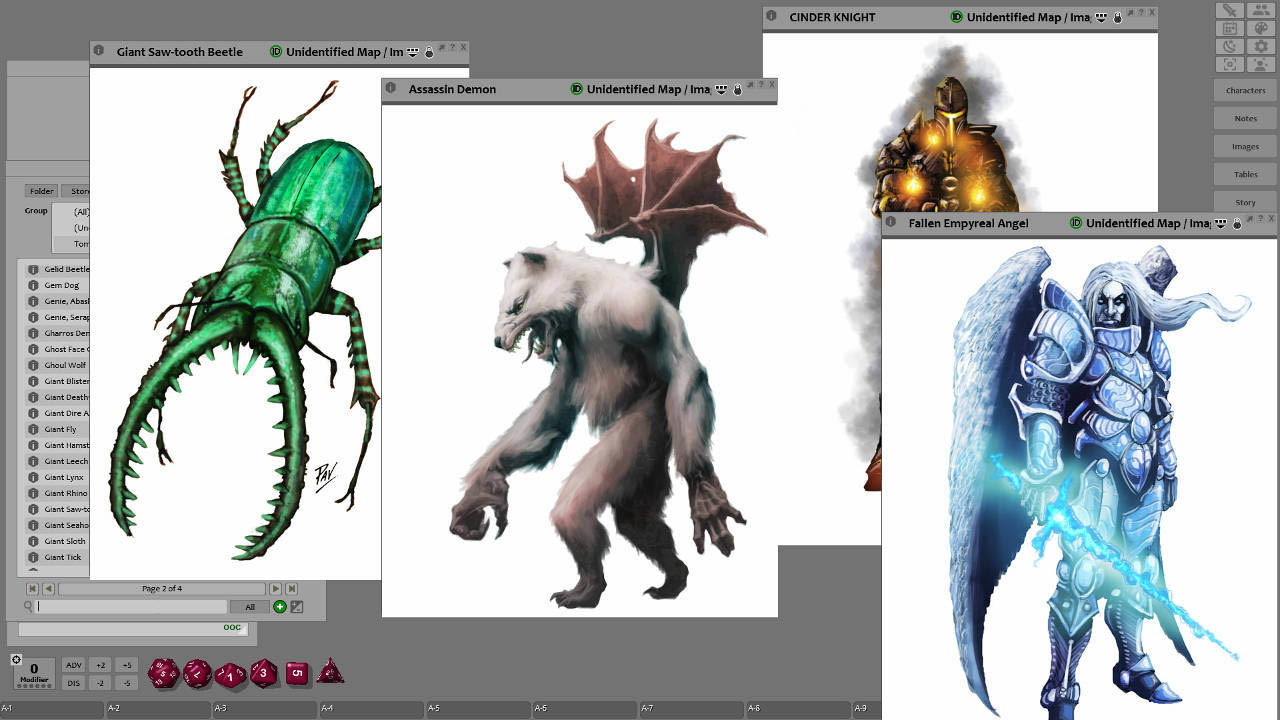Click the Assassin Demon share mask icon
1280x720 pixels.
721,90
